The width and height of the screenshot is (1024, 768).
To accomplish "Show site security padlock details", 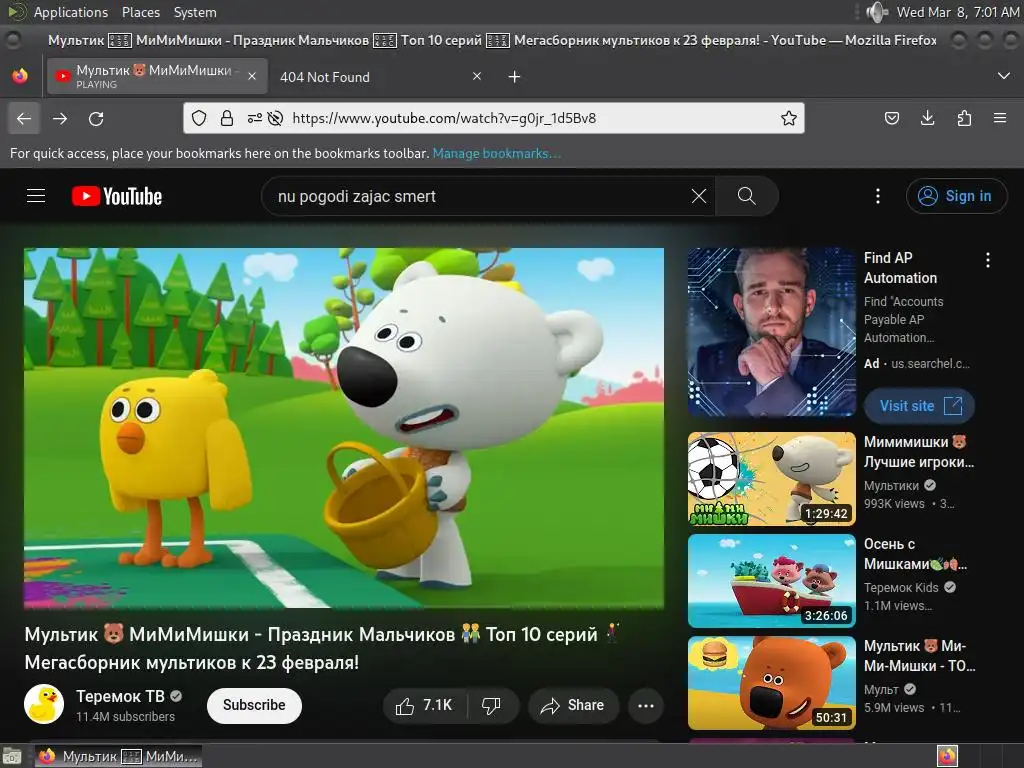I will (227, 118).
